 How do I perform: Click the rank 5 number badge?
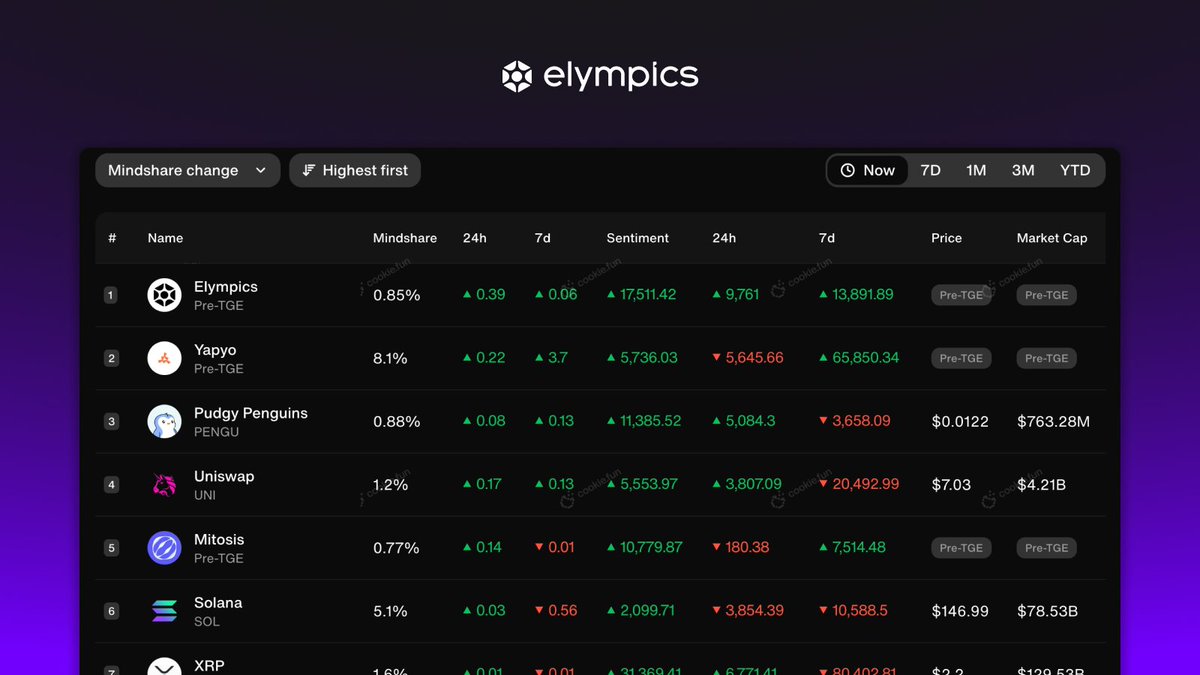pyautogui.click(x=111, y=547)
